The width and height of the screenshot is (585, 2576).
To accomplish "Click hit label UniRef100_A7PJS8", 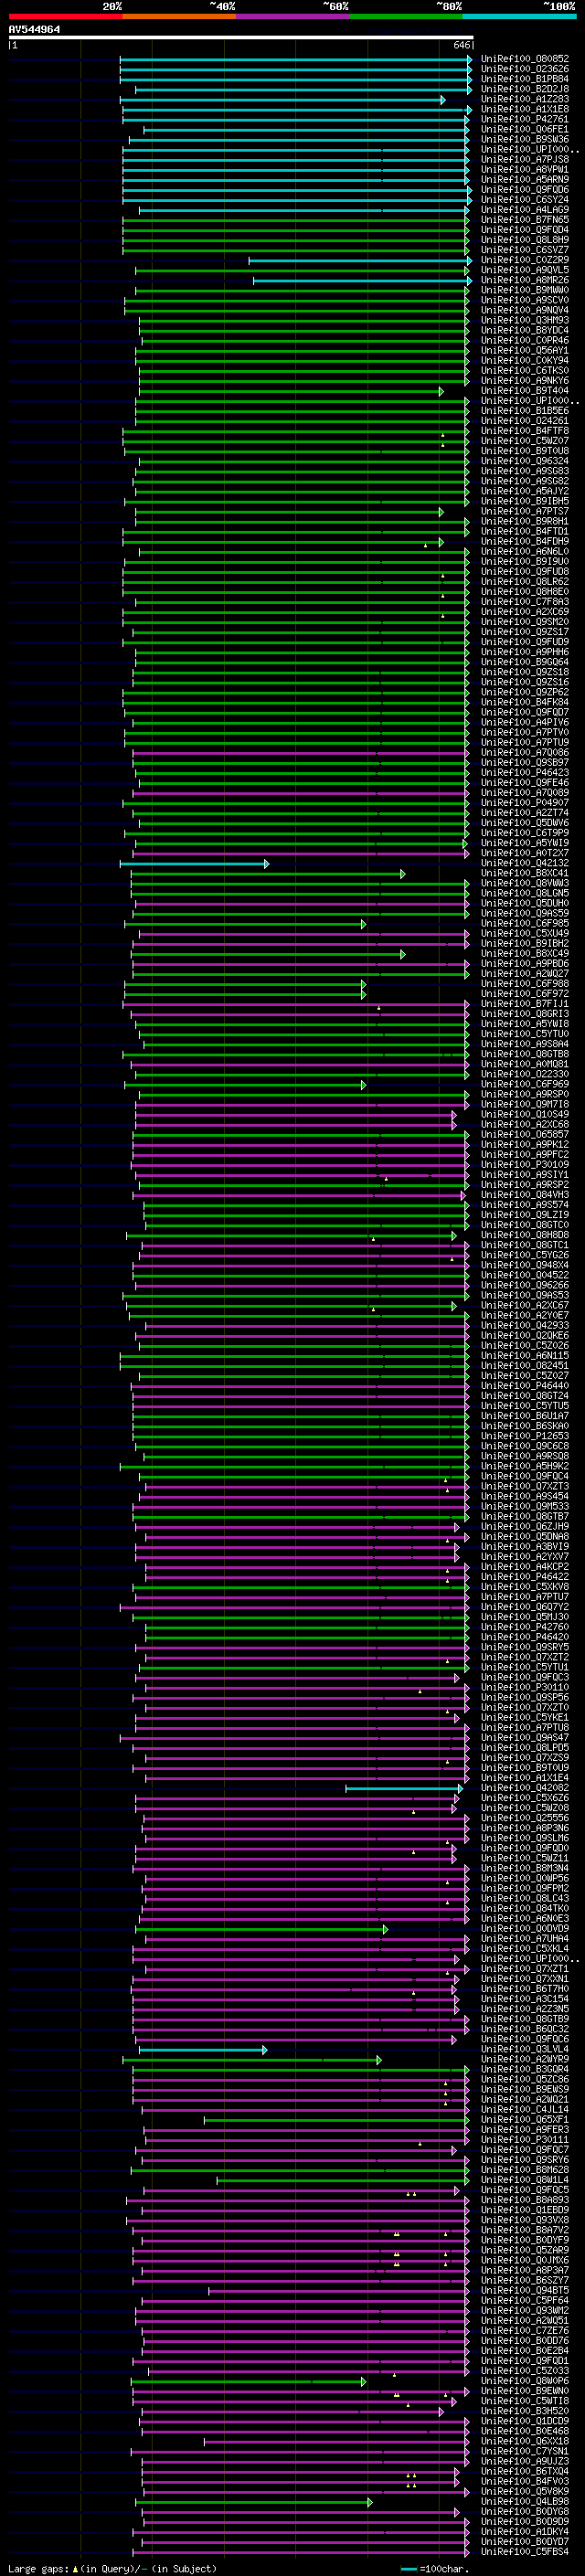I will [525, 159].
